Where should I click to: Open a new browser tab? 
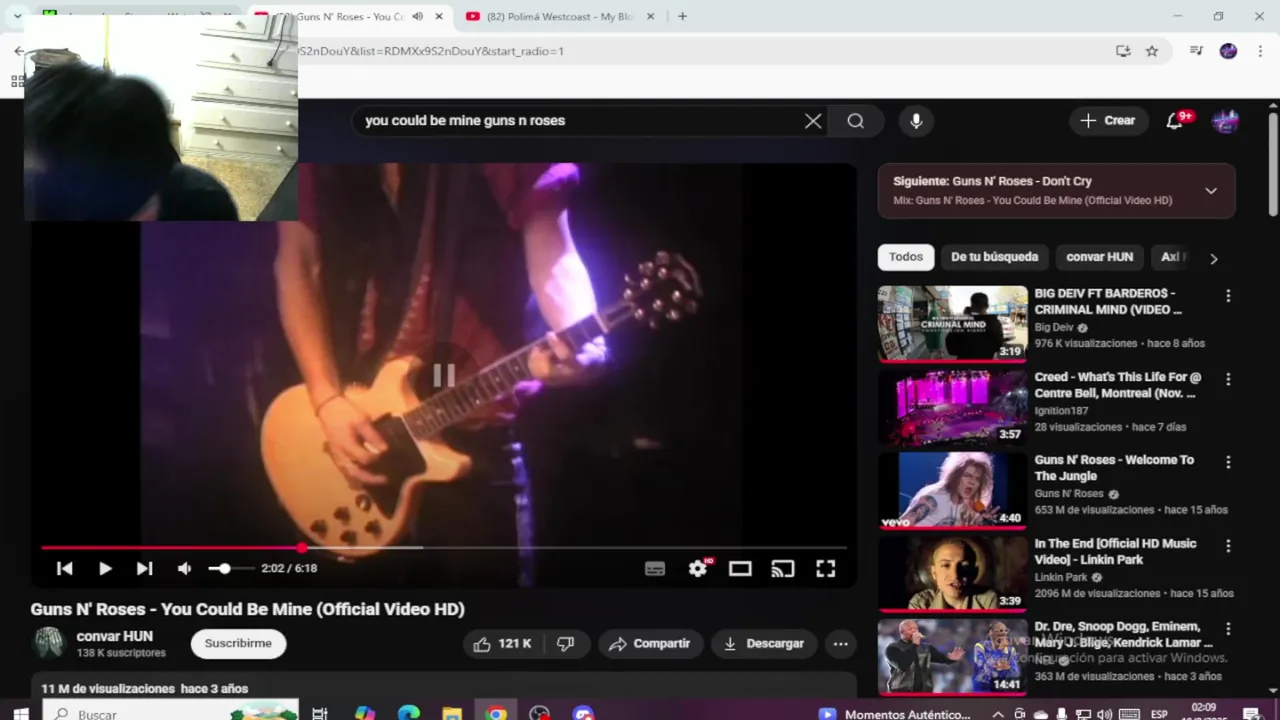(682, 17)
